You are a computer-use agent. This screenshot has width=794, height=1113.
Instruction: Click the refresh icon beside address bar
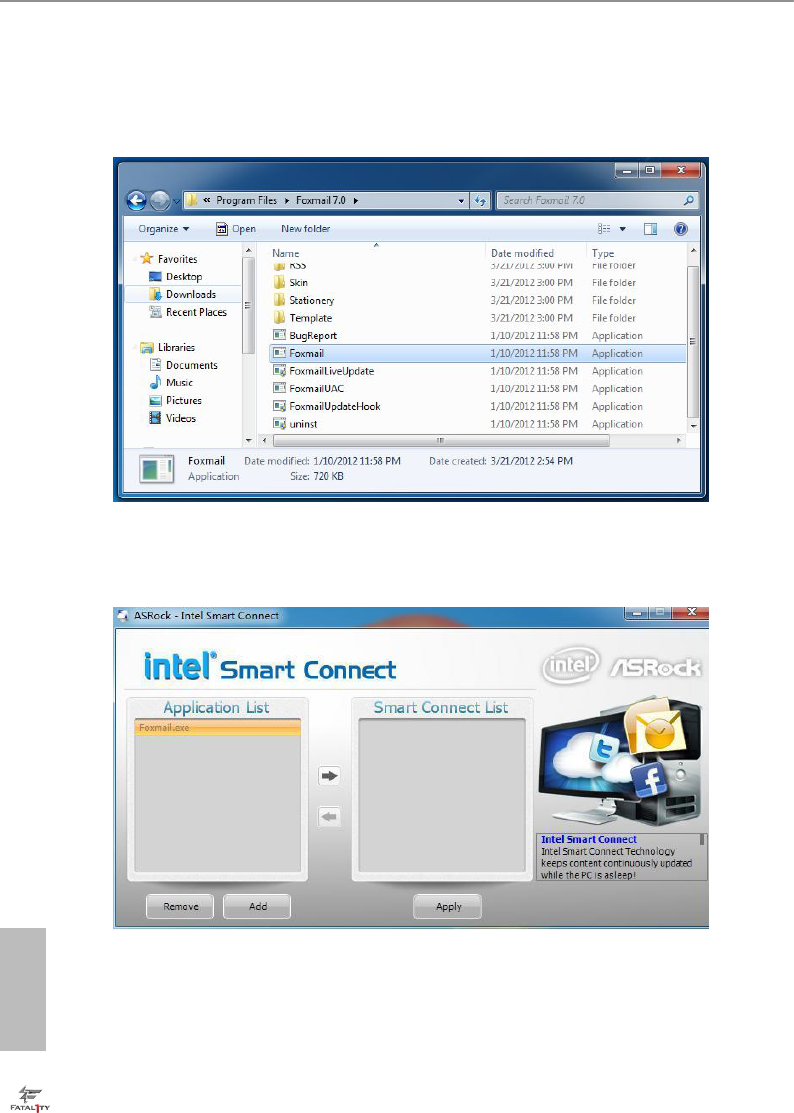tap(480, 201)
